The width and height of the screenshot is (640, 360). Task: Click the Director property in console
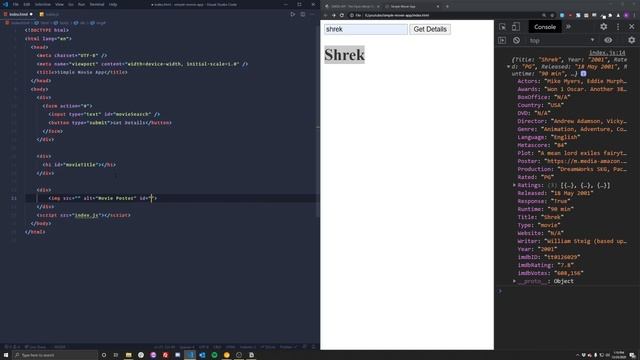572,121
